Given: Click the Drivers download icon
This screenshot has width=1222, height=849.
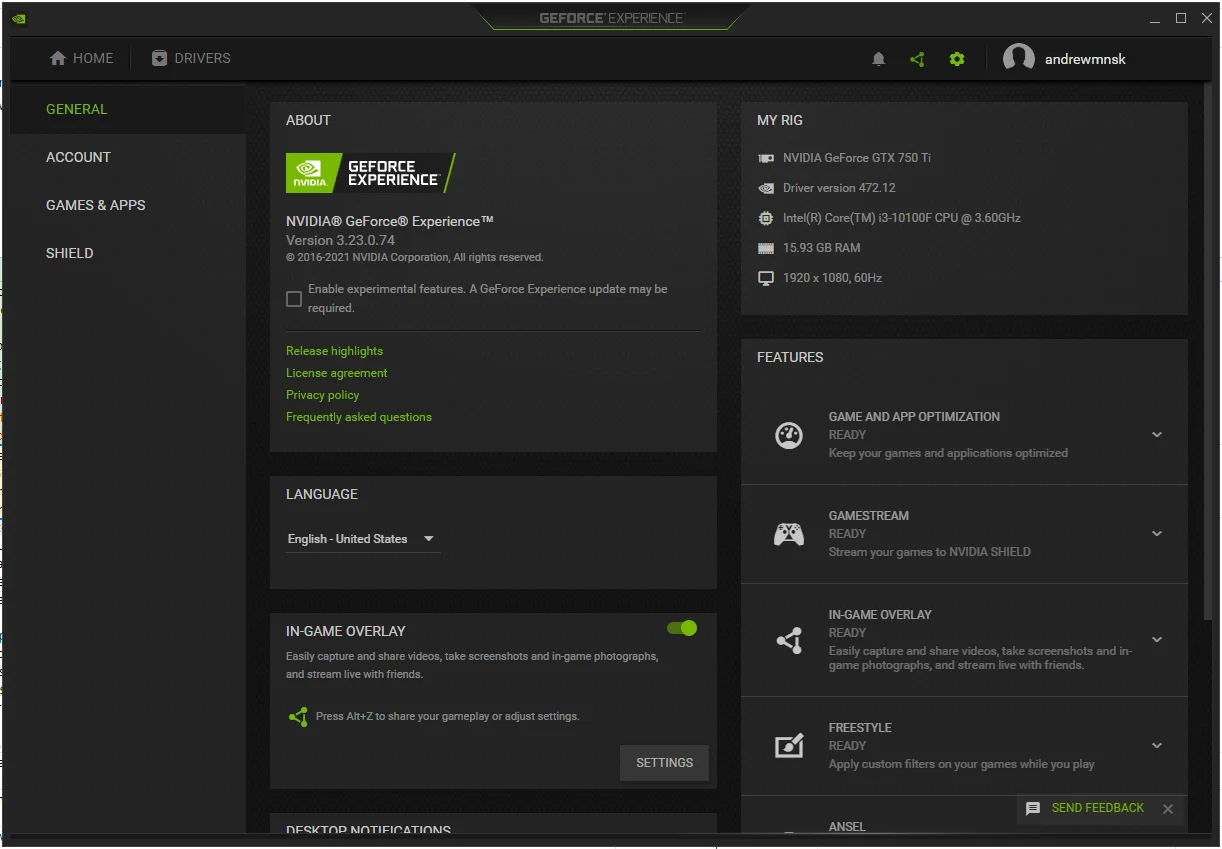Looking at the screenshot, I should [x=159, y=58].
